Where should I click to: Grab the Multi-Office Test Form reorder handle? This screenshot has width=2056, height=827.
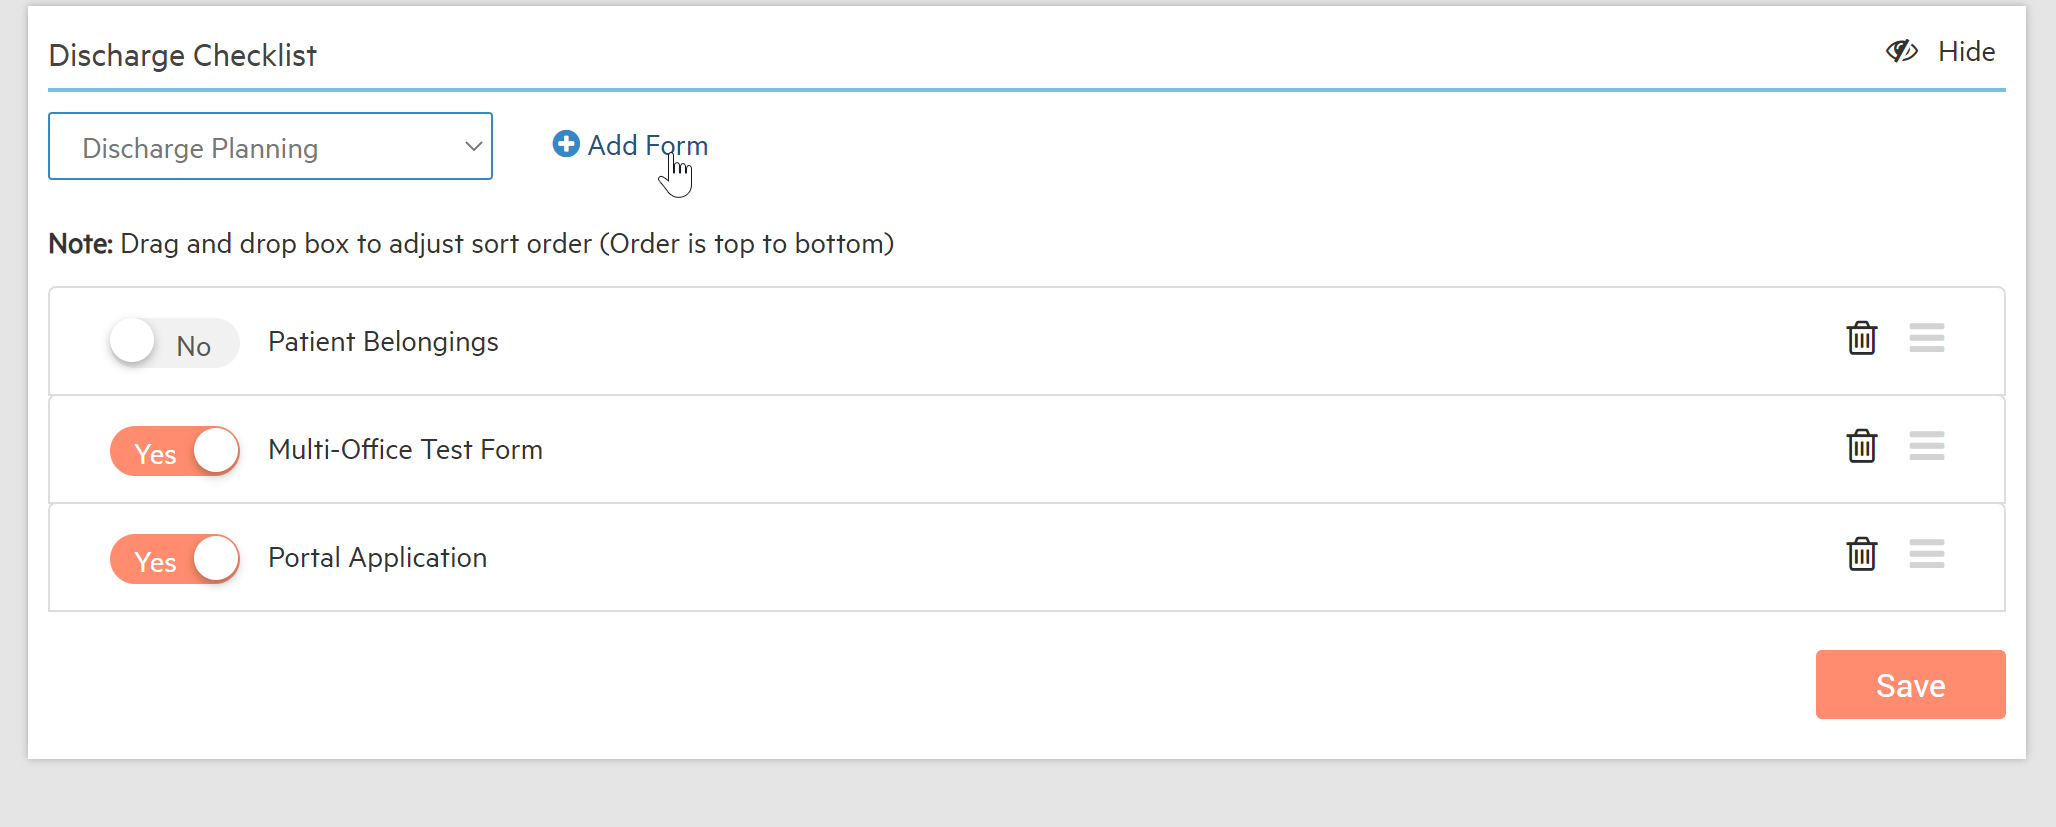point(1926,446)
